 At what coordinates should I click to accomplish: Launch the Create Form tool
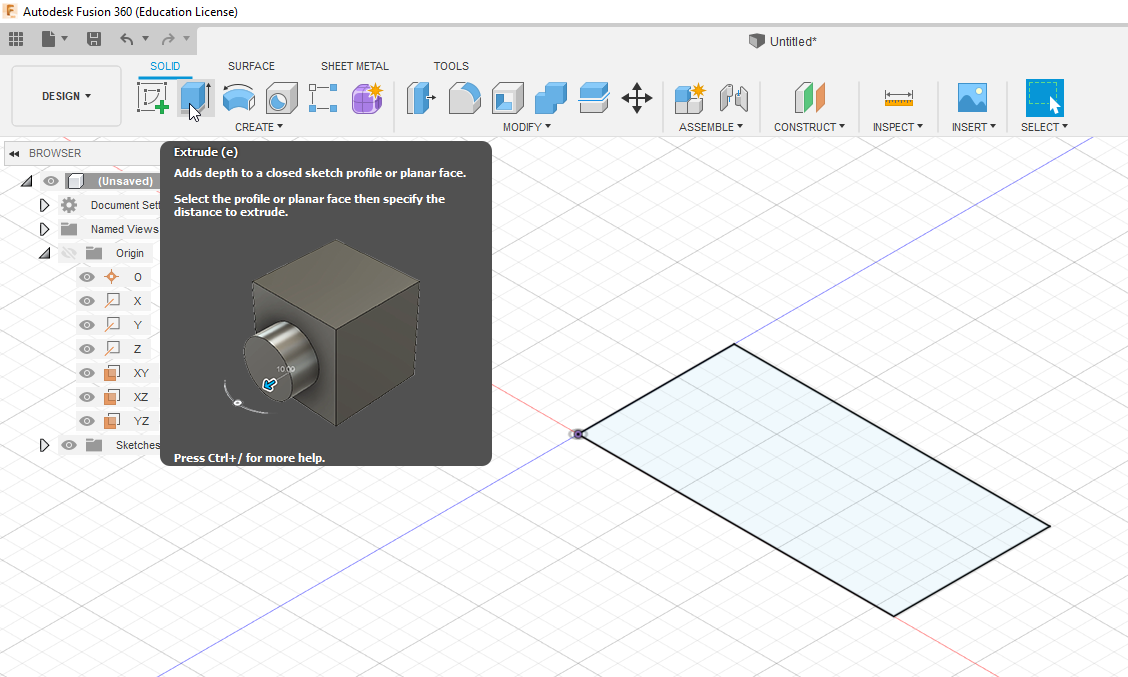pyautogui.click(x=366, y=98)
